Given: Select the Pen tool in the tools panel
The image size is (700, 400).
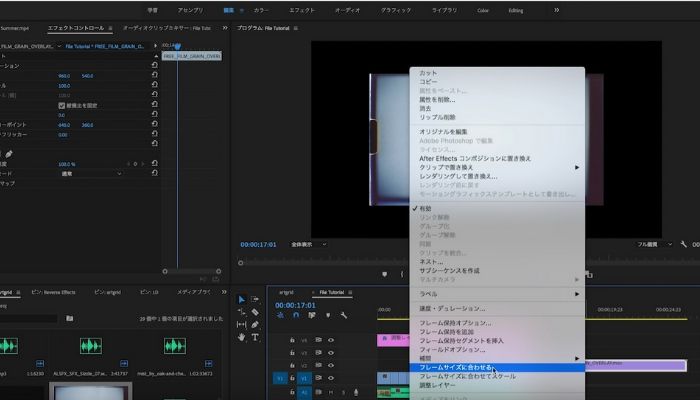Looking at the screenshot, I should pyautogui.click(x=255, y=325).
